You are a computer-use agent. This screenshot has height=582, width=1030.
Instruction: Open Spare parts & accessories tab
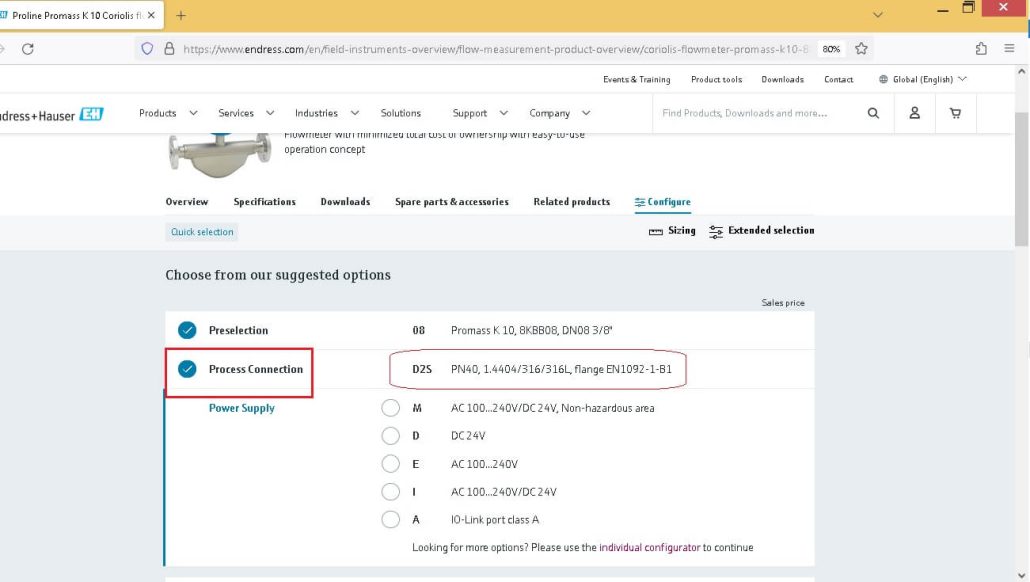(452, 202)
